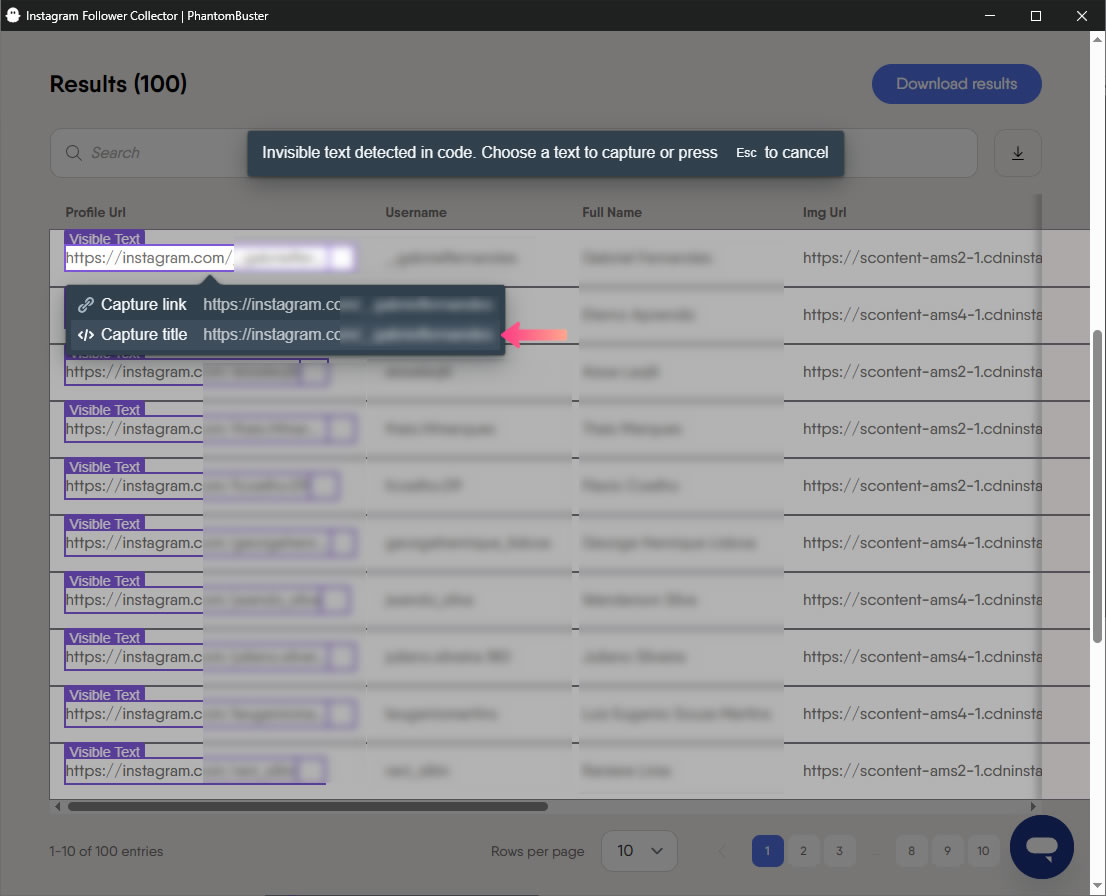This screenshot has height=896, width=1106.
Task: Click the download arrow icon beside the search bar
Action: pos(1017,153)
